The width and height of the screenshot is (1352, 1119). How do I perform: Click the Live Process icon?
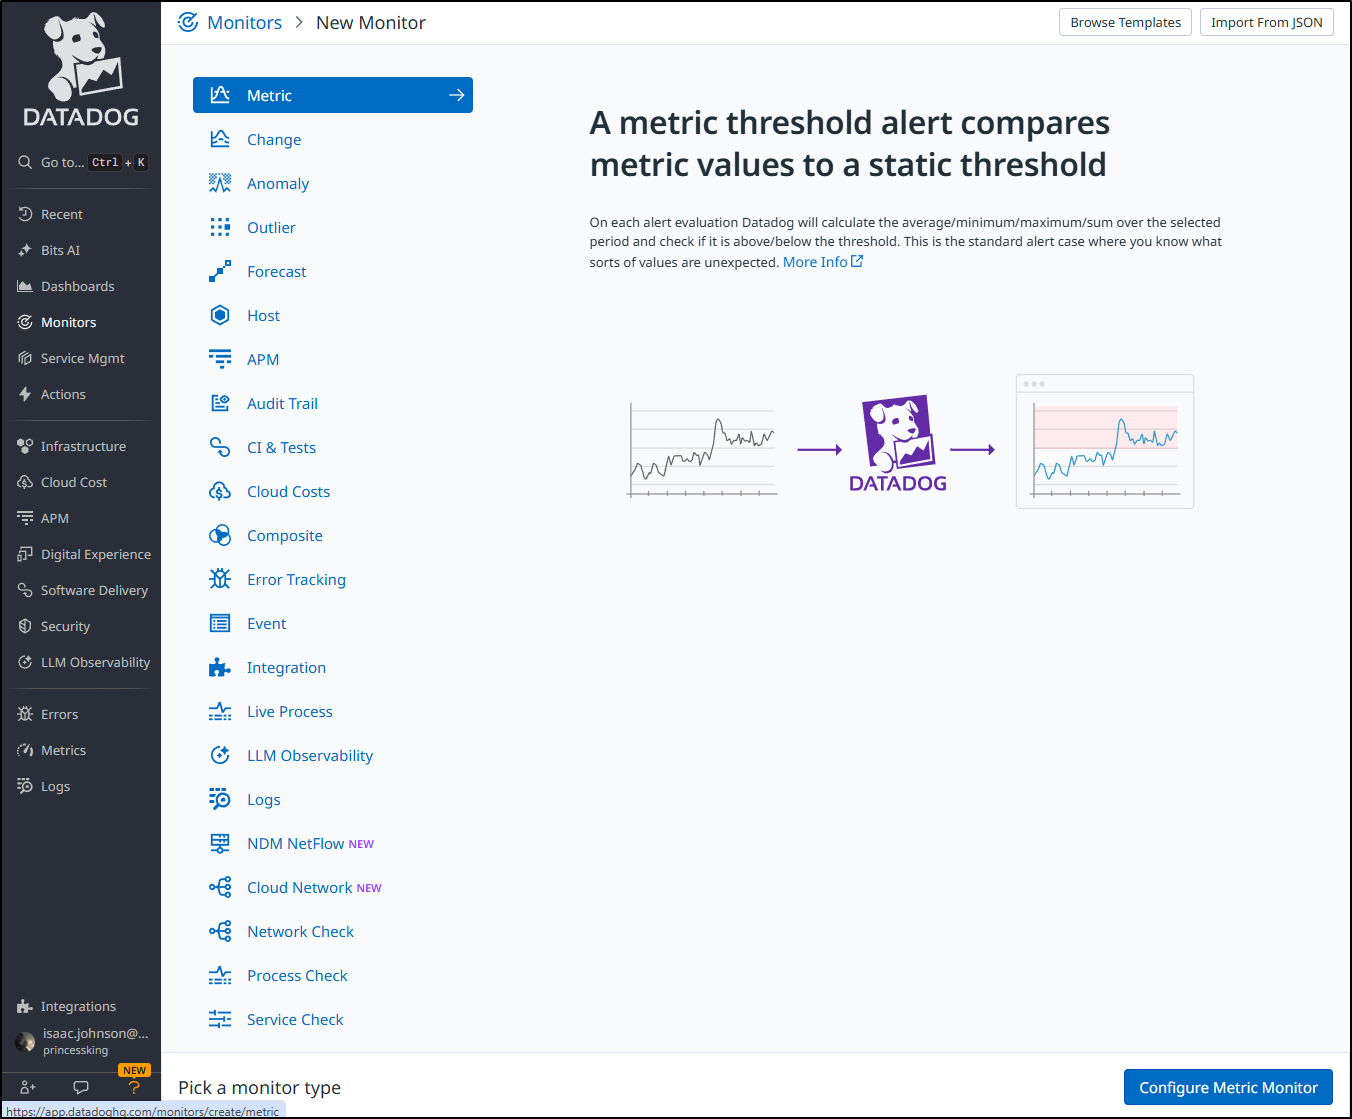tap(220, 711)
